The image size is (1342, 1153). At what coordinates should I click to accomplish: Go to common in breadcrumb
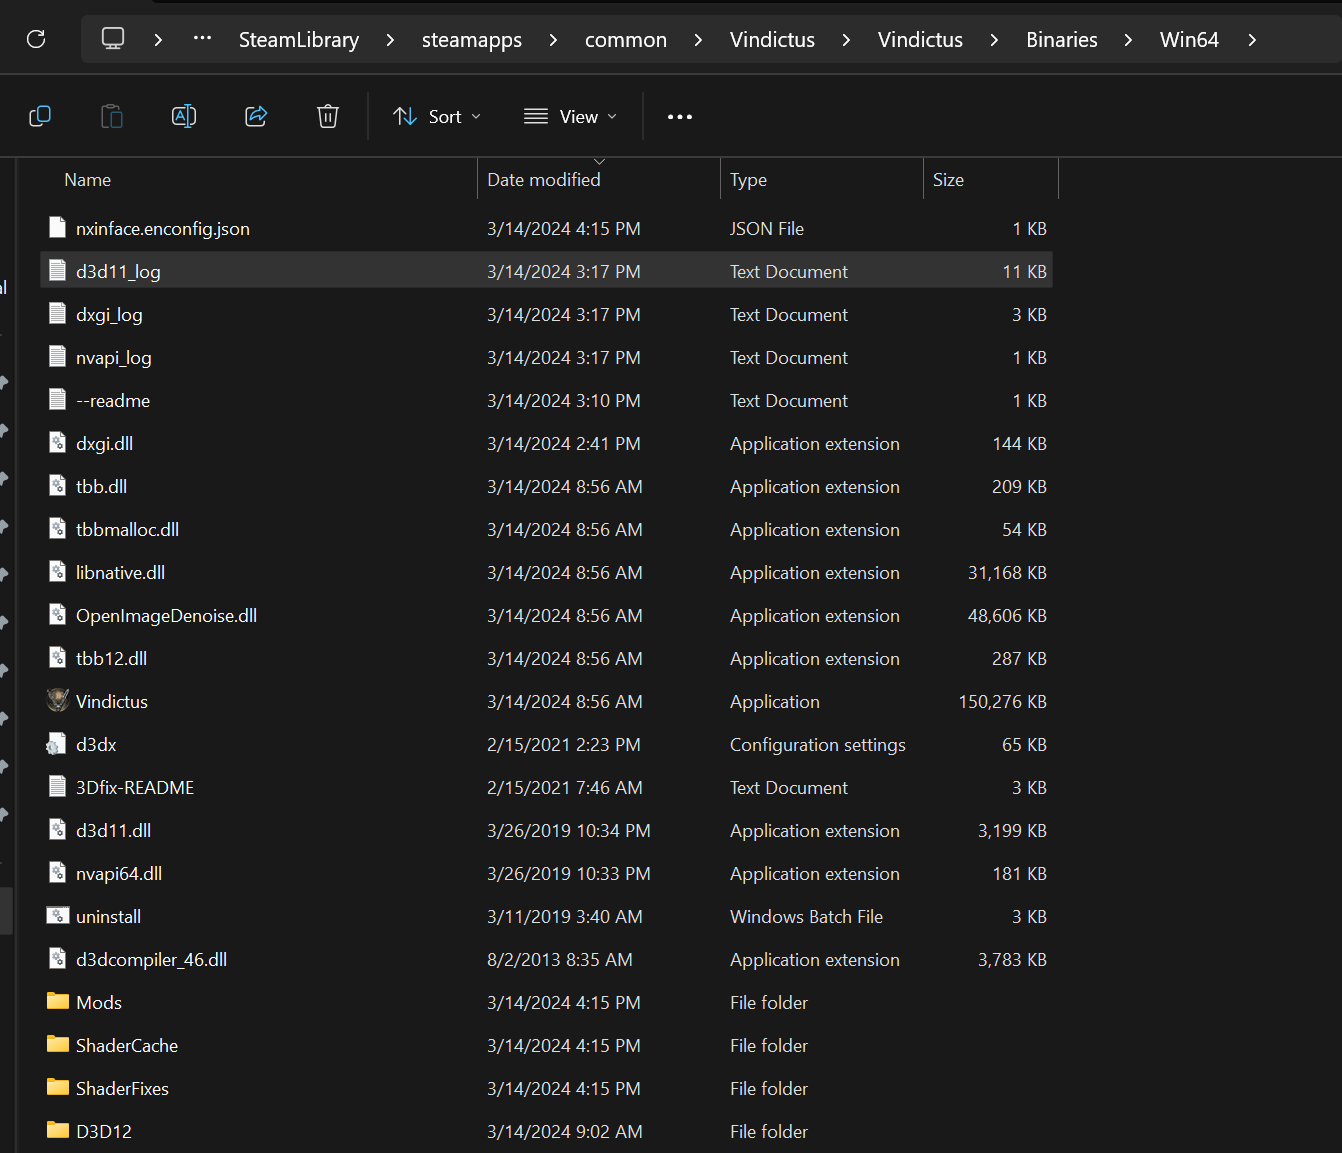tap(626, 40)
